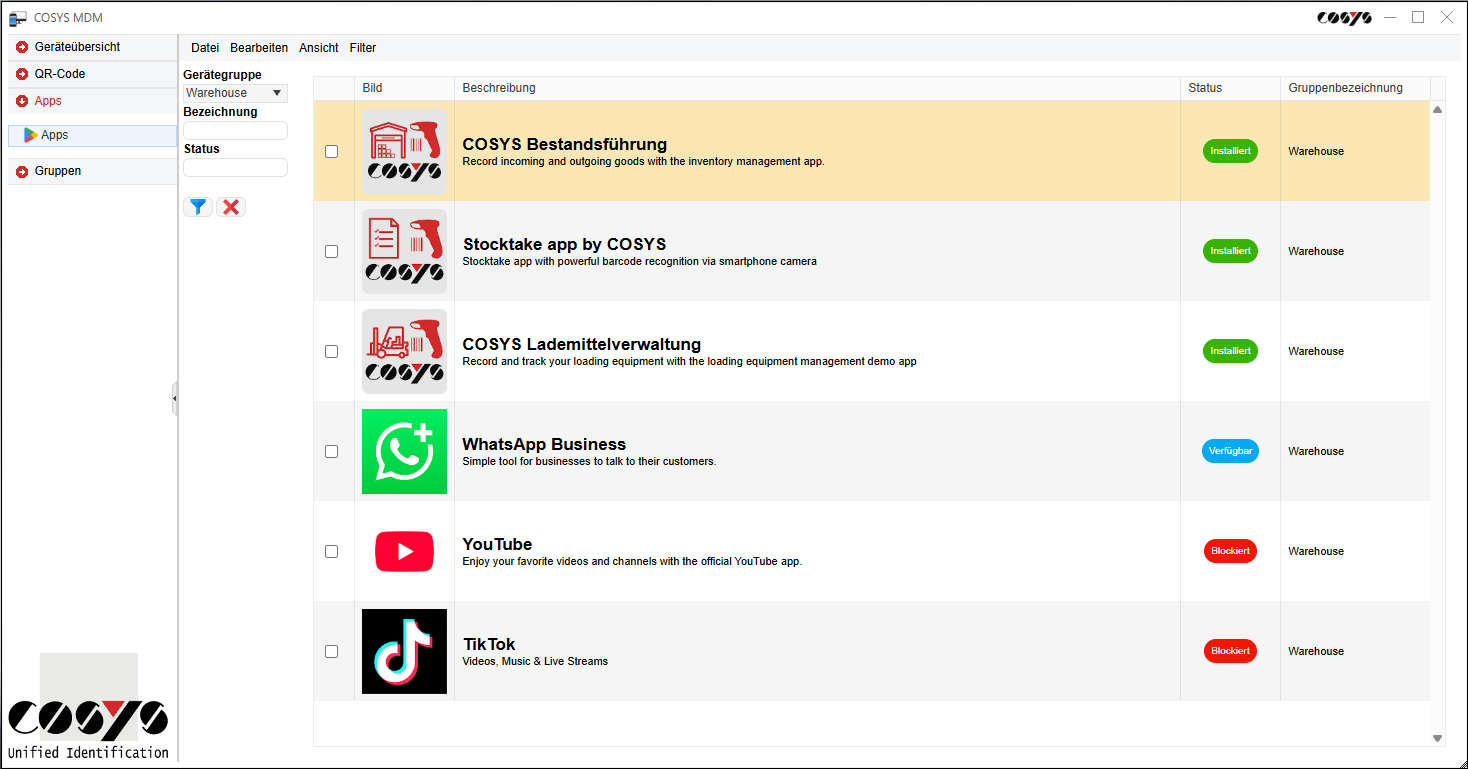Clear filter with the red X icon

[231, 207]
